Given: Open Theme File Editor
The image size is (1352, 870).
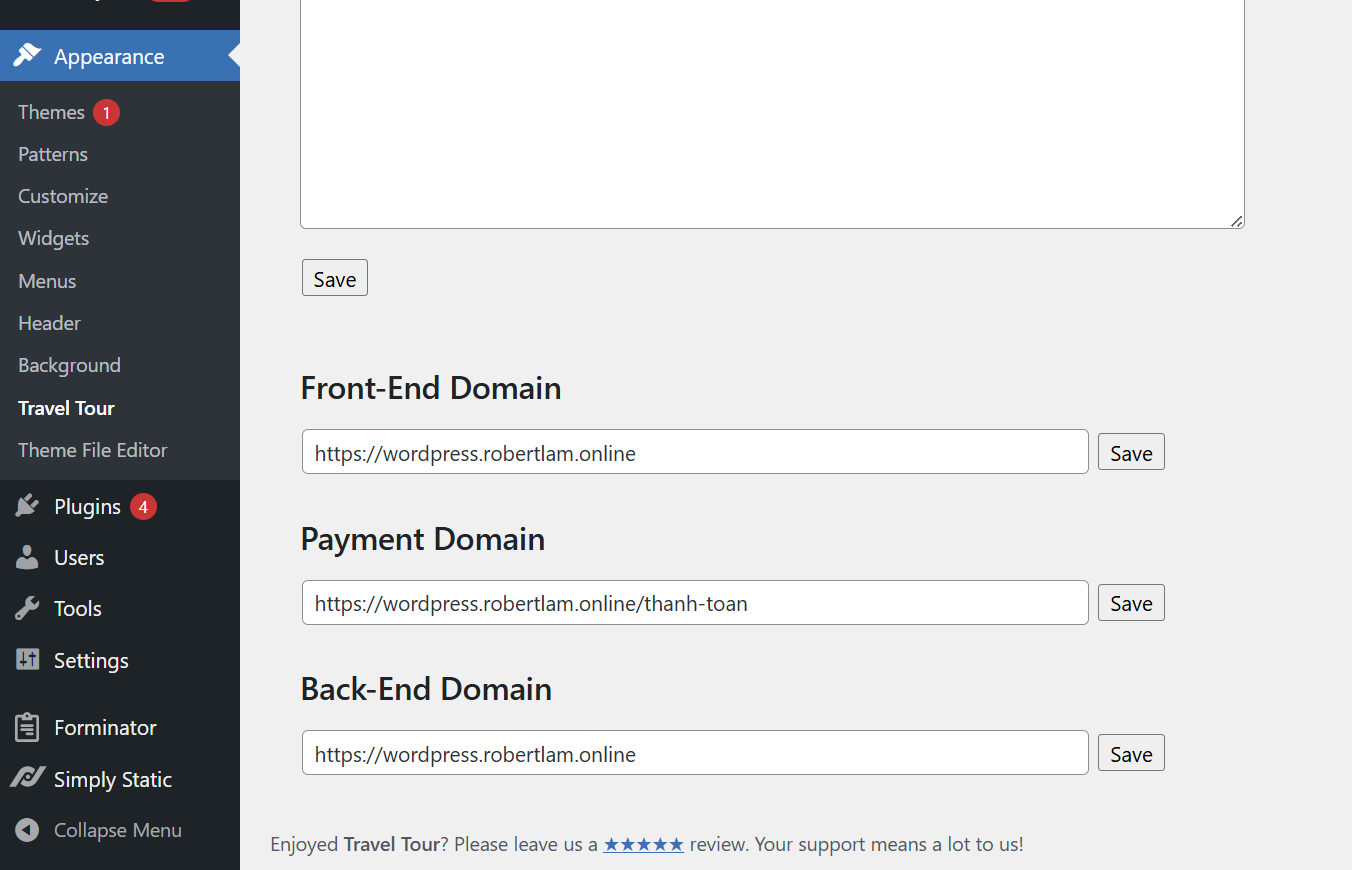Looking at the screenshot, I should (x=92, y=450).
